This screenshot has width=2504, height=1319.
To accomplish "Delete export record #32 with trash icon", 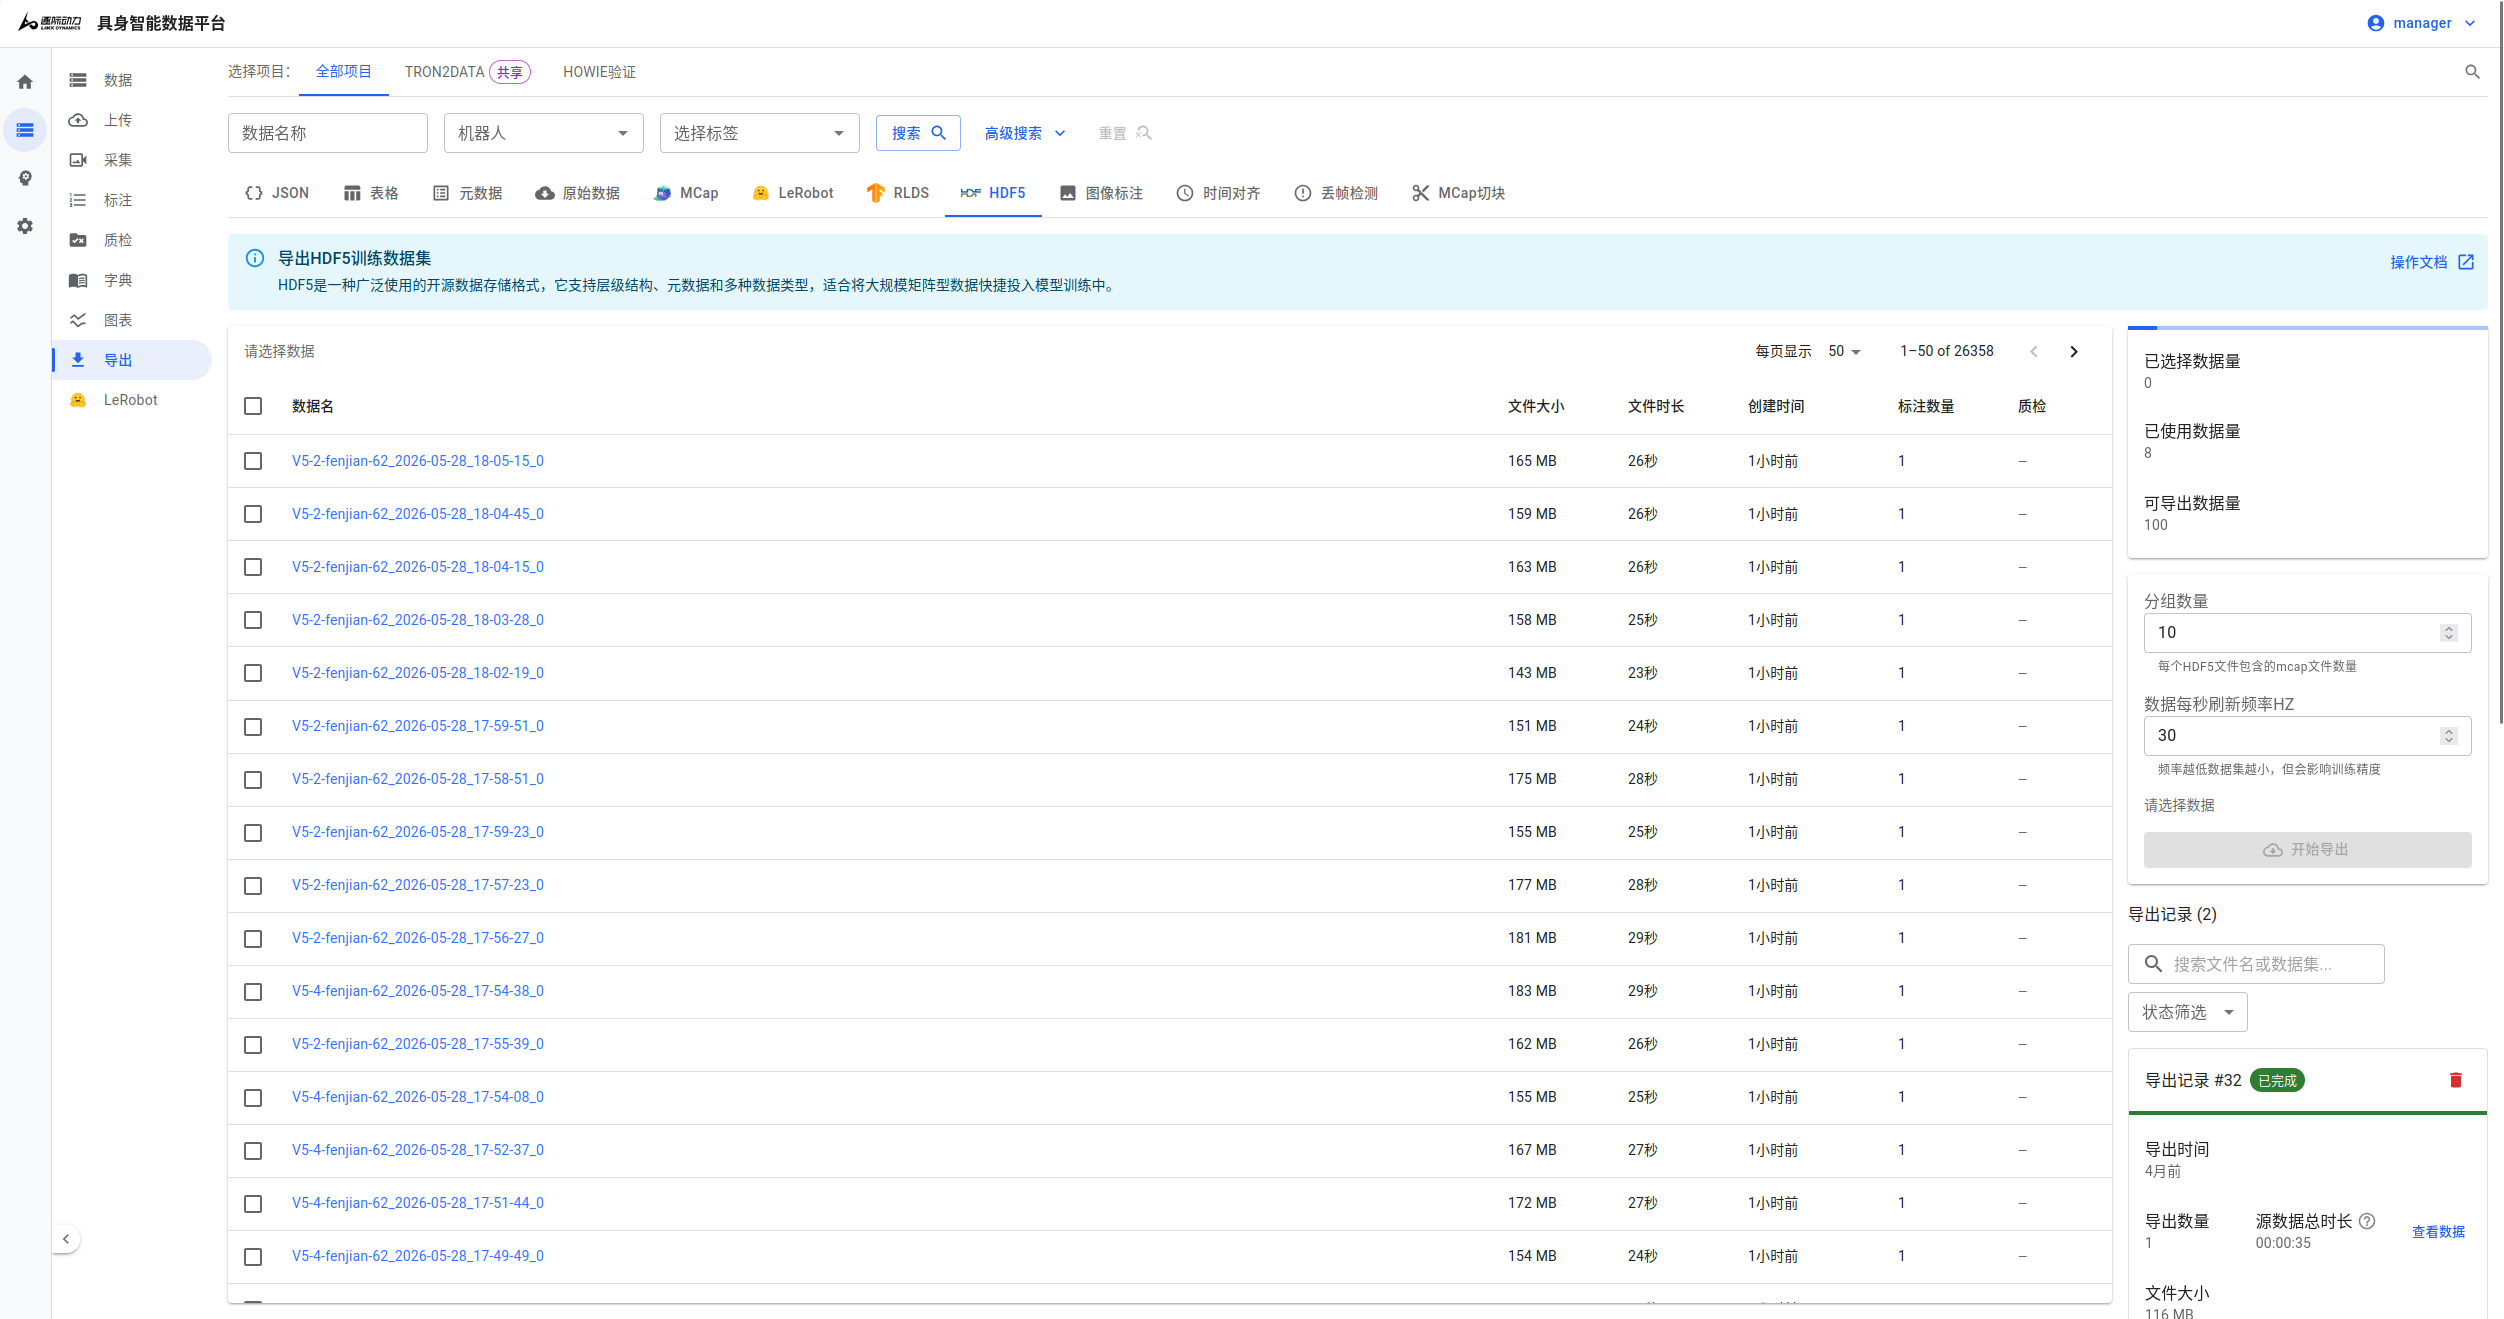I will 2455,1080.
